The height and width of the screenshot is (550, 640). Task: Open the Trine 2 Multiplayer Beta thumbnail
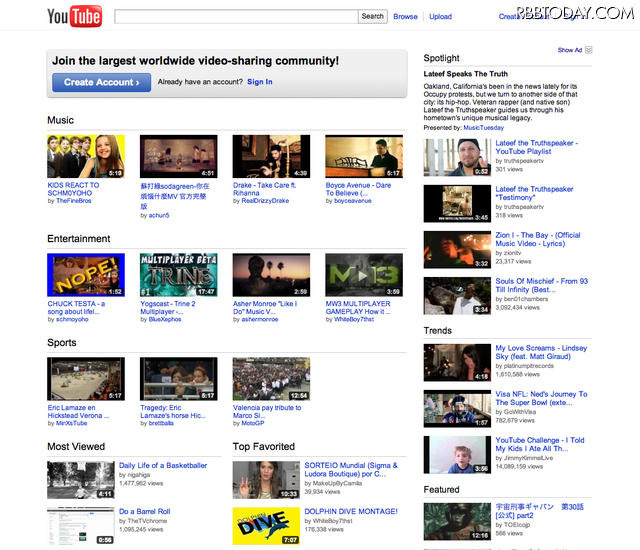point(178,275)
